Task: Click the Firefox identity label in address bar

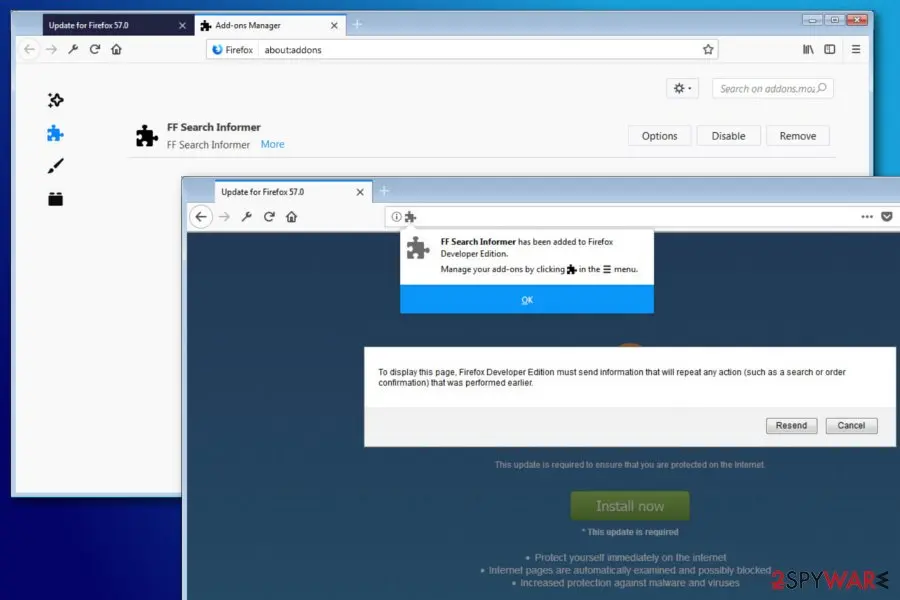Action: (x=232, y=50)
